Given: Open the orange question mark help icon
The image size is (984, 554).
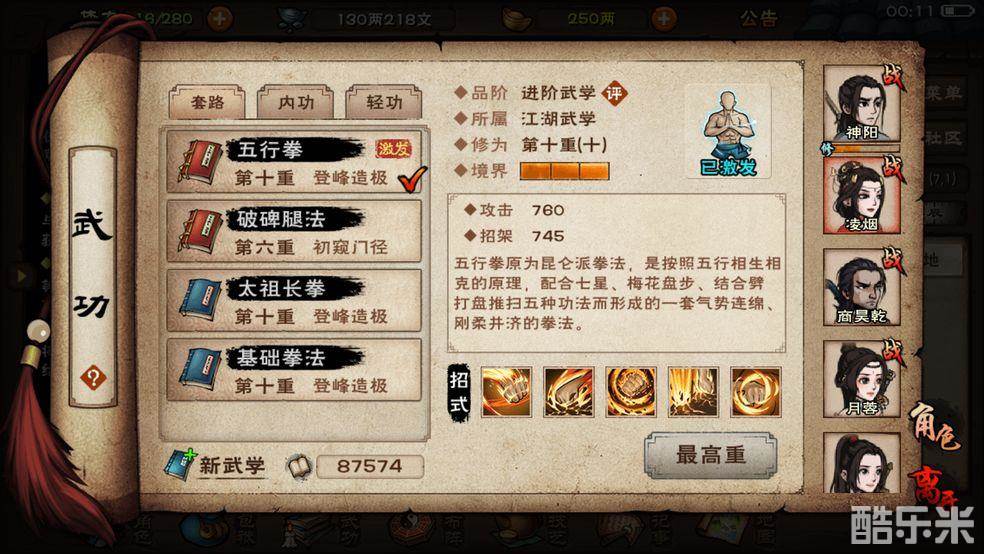Looking at the screenshot, I should [x=93, y=378].
